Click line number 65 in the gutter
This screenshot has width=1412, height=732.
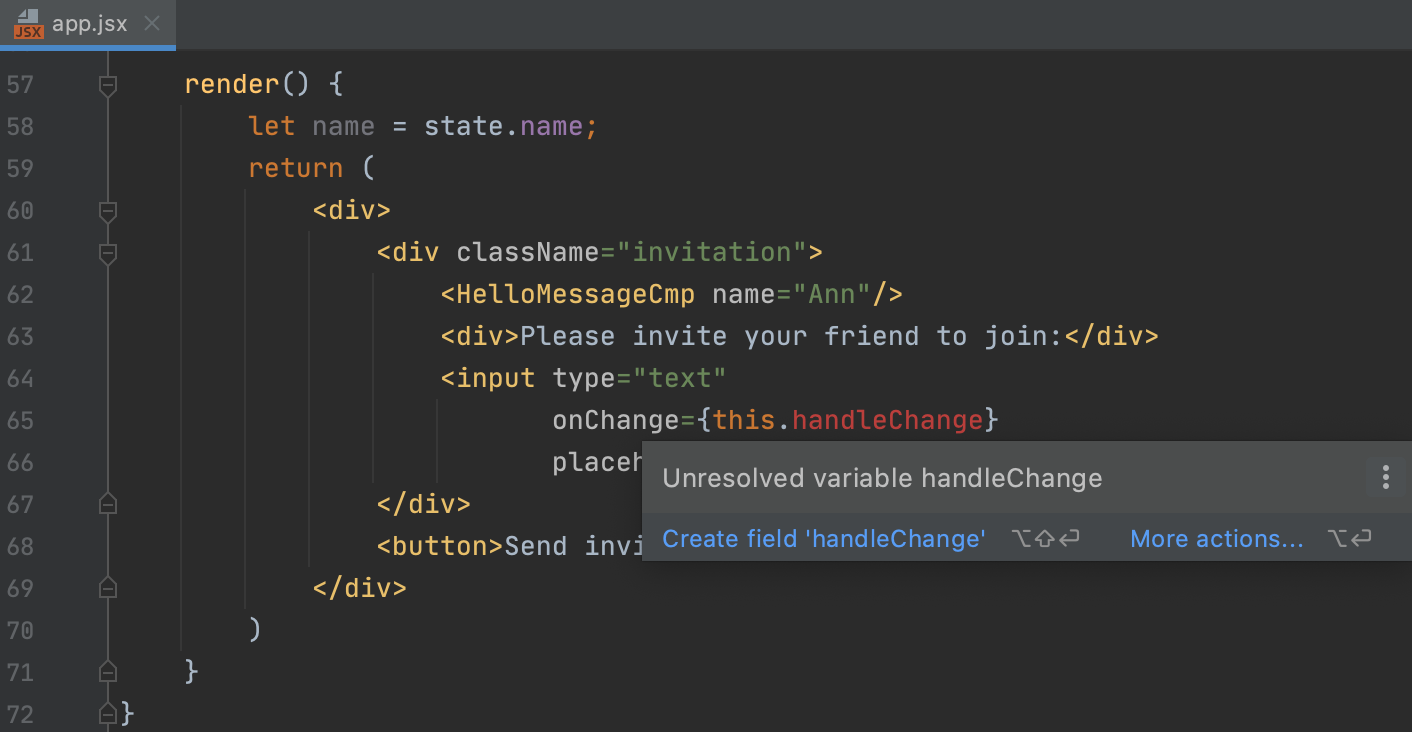[x=20, y=420]
